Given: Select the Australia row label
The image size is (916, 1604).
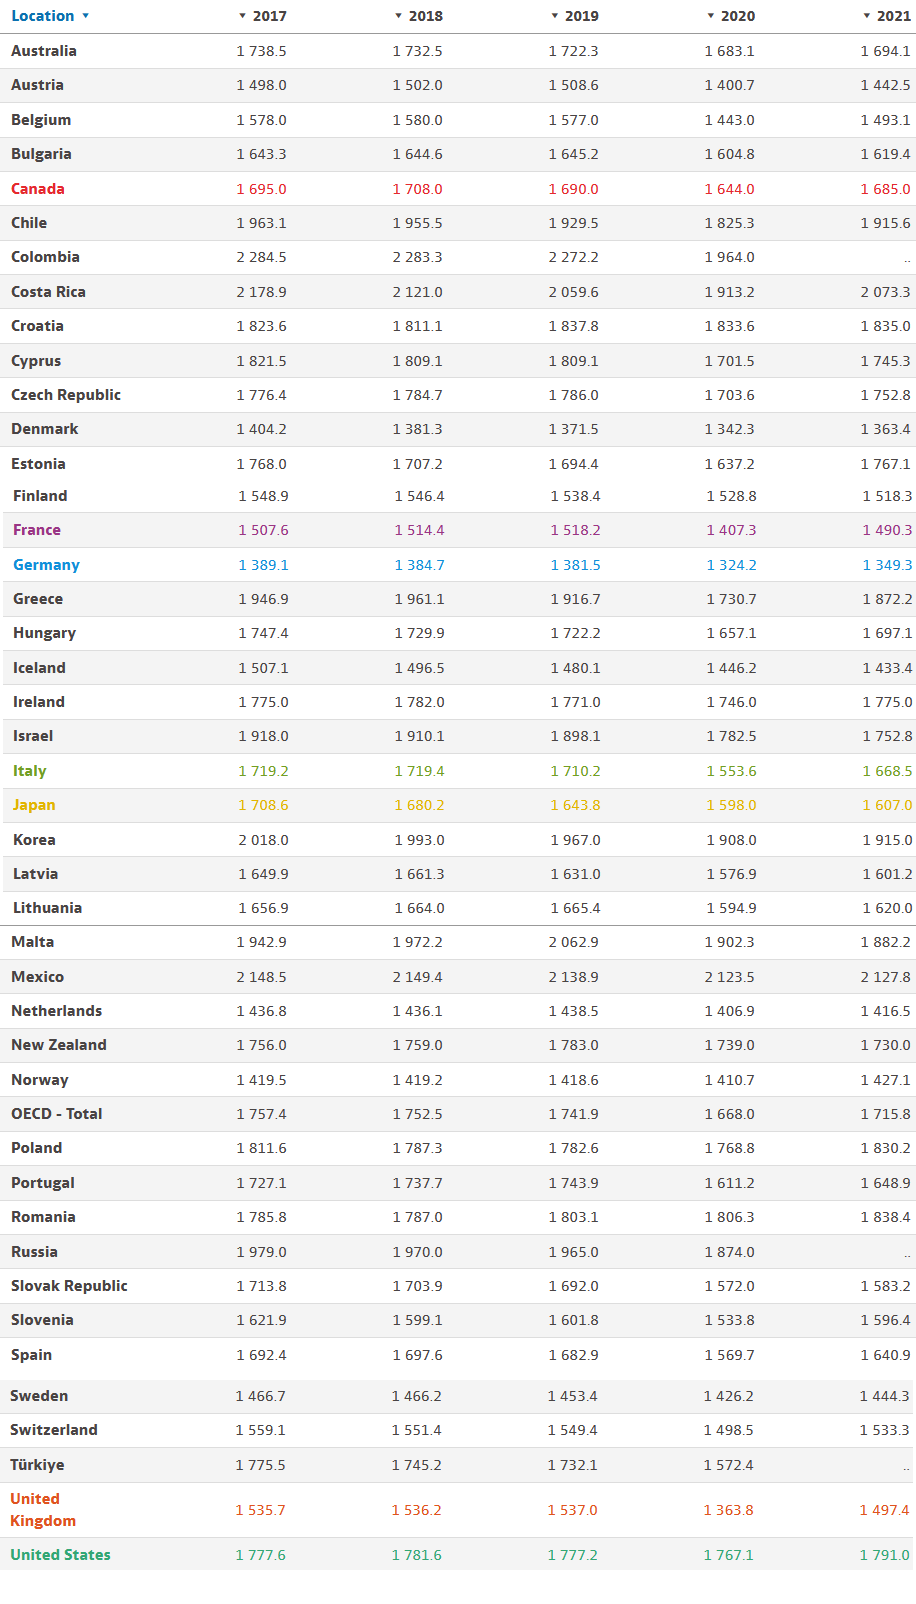Looking at the screenshot, I should tap(44, 51).
